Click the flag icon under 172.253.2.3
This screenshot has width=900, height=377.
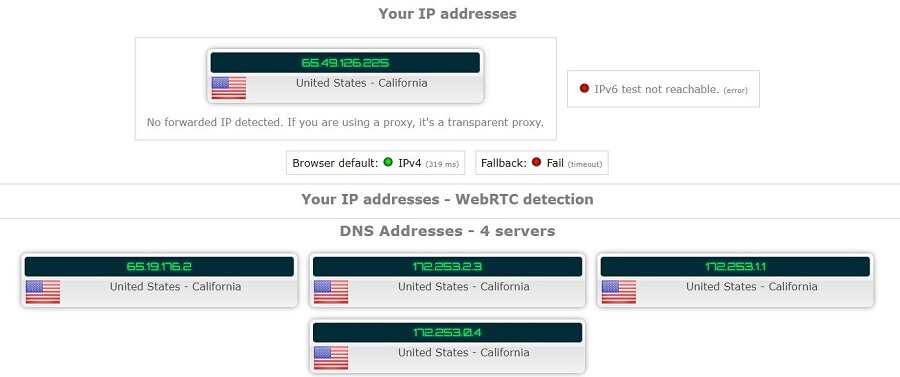(x=331, y=292)
